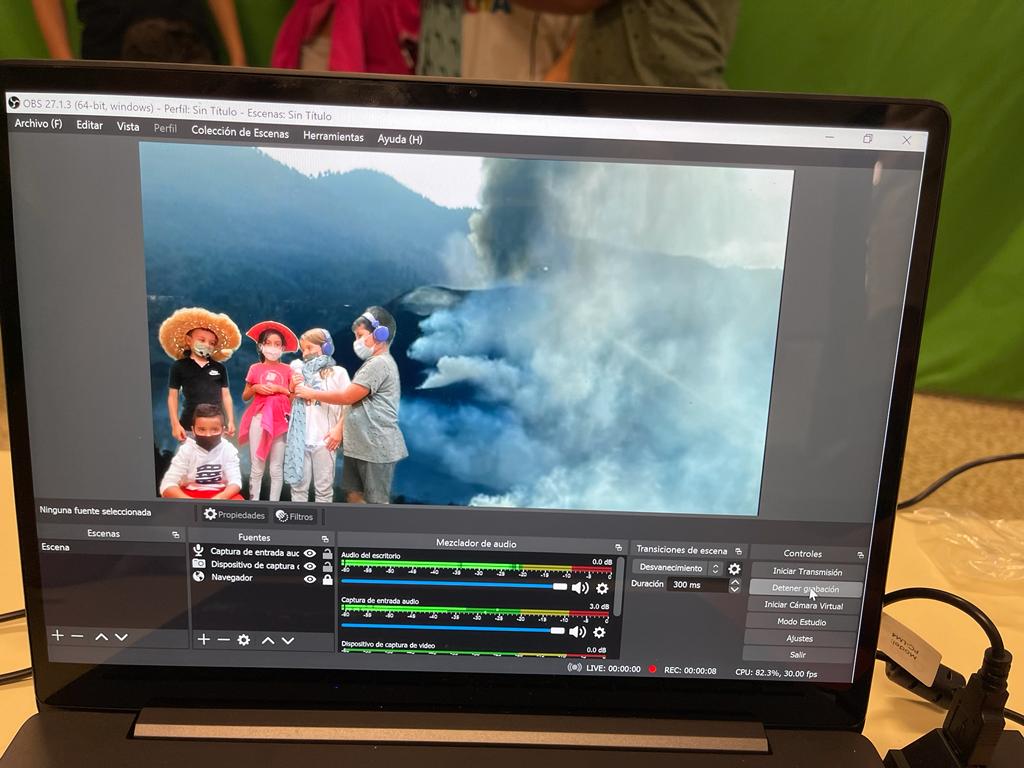Image resolution: width=1024 pixels, height=768 pixels.
Task: Move the selected source up in Fuentes
Action: tap(267, 640)
